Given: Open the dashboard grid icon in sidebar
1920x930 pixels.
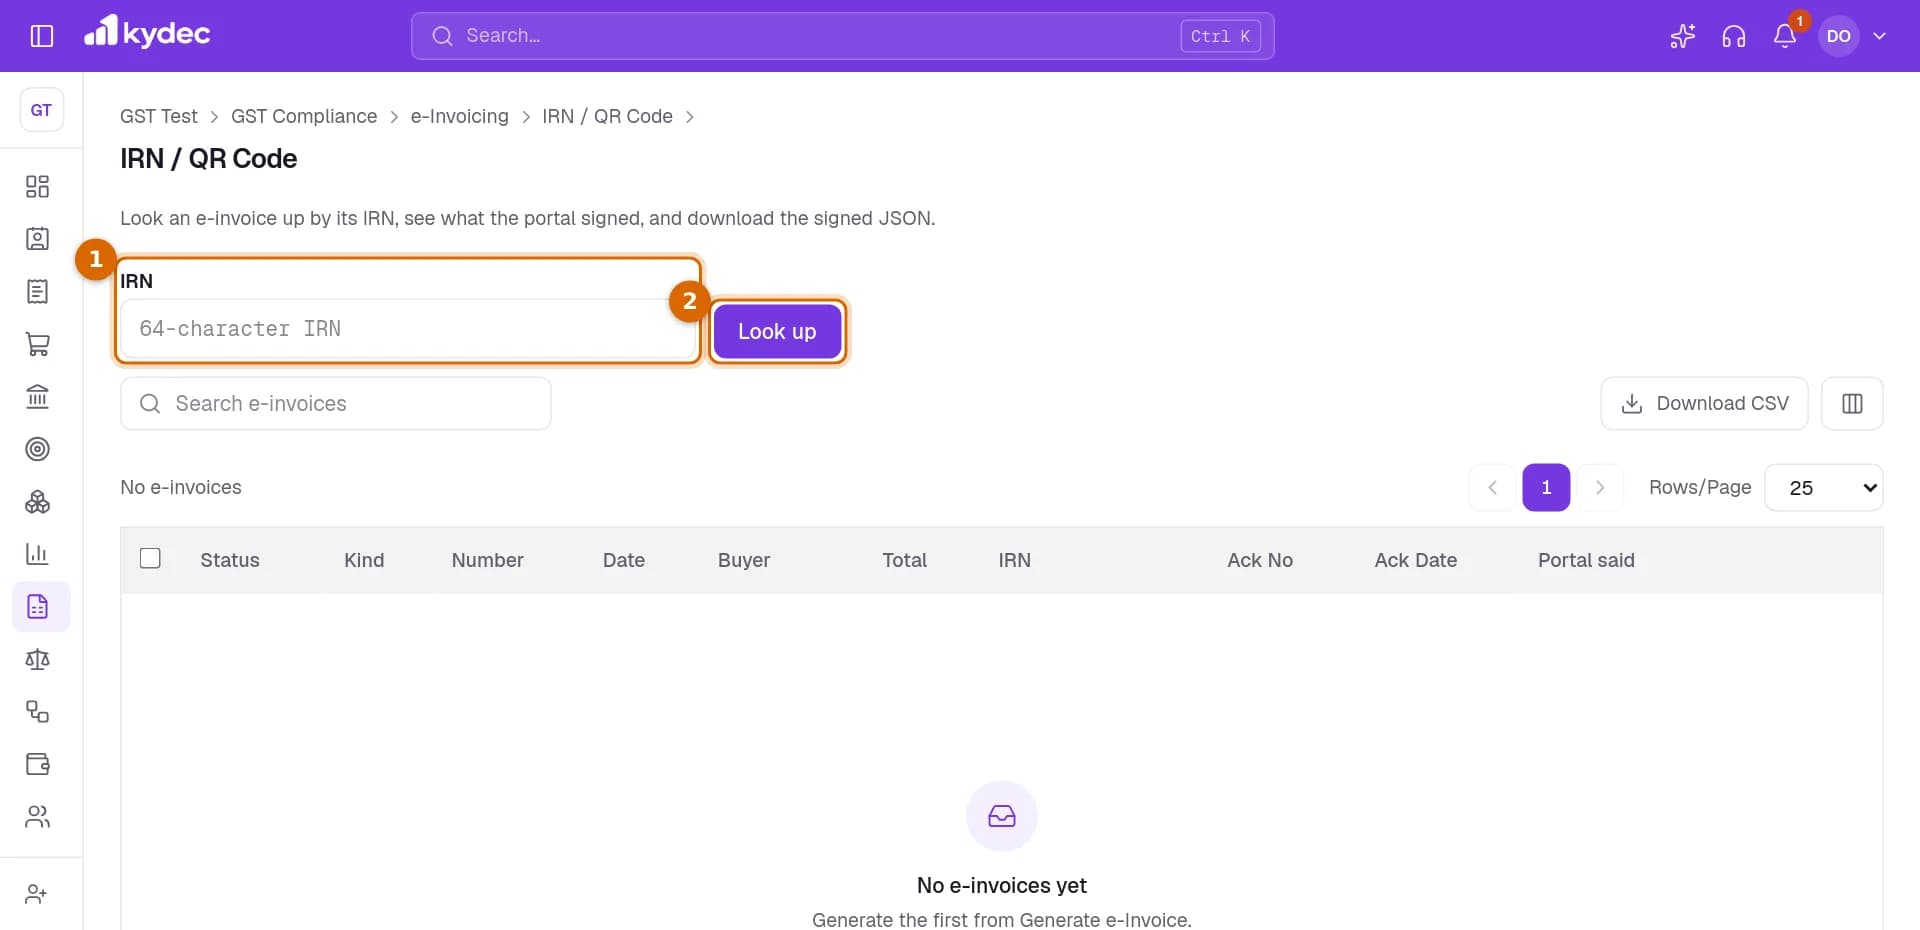Looking at the screenshot, I should (38, 187).
